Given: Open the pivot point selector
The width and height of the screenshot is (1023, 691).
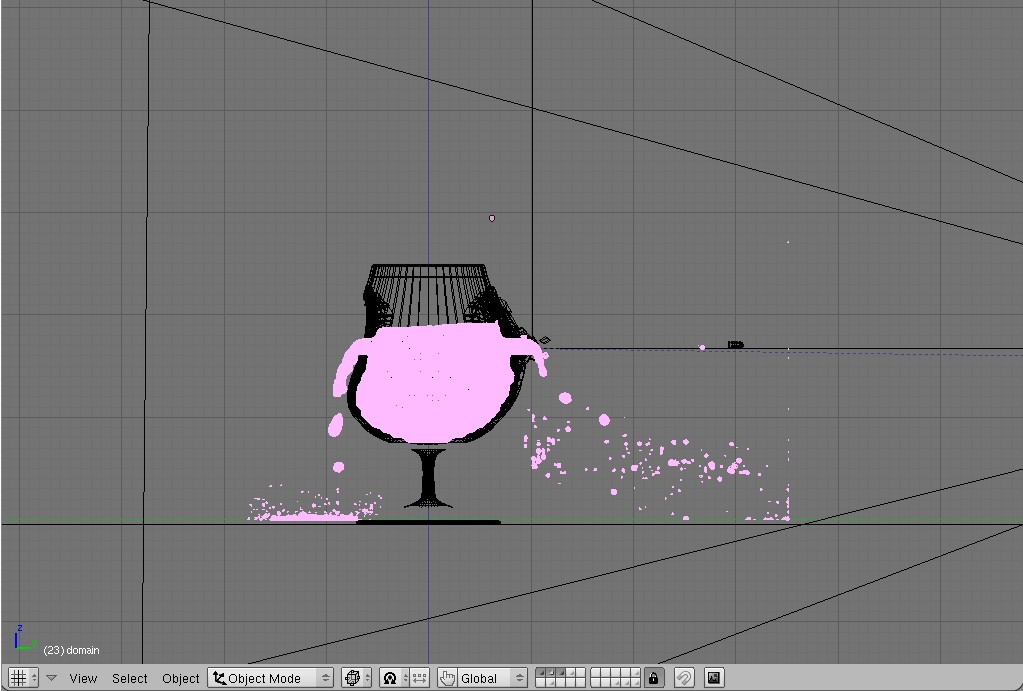Looking at the screenshot, I should tap(394, 678).
